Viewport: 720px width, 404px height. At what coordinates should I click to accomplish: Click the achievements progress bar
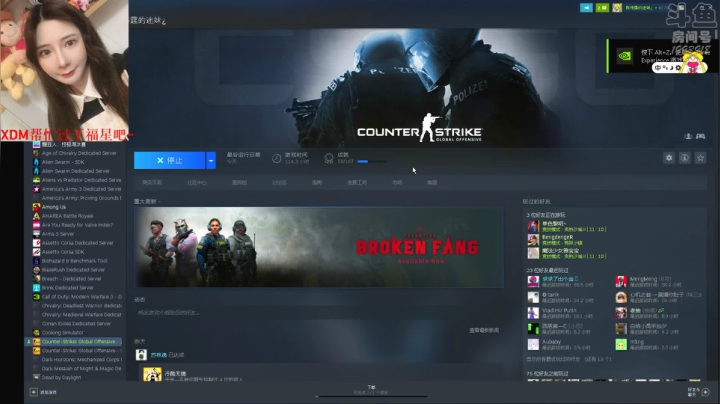(x=371, y=162)
